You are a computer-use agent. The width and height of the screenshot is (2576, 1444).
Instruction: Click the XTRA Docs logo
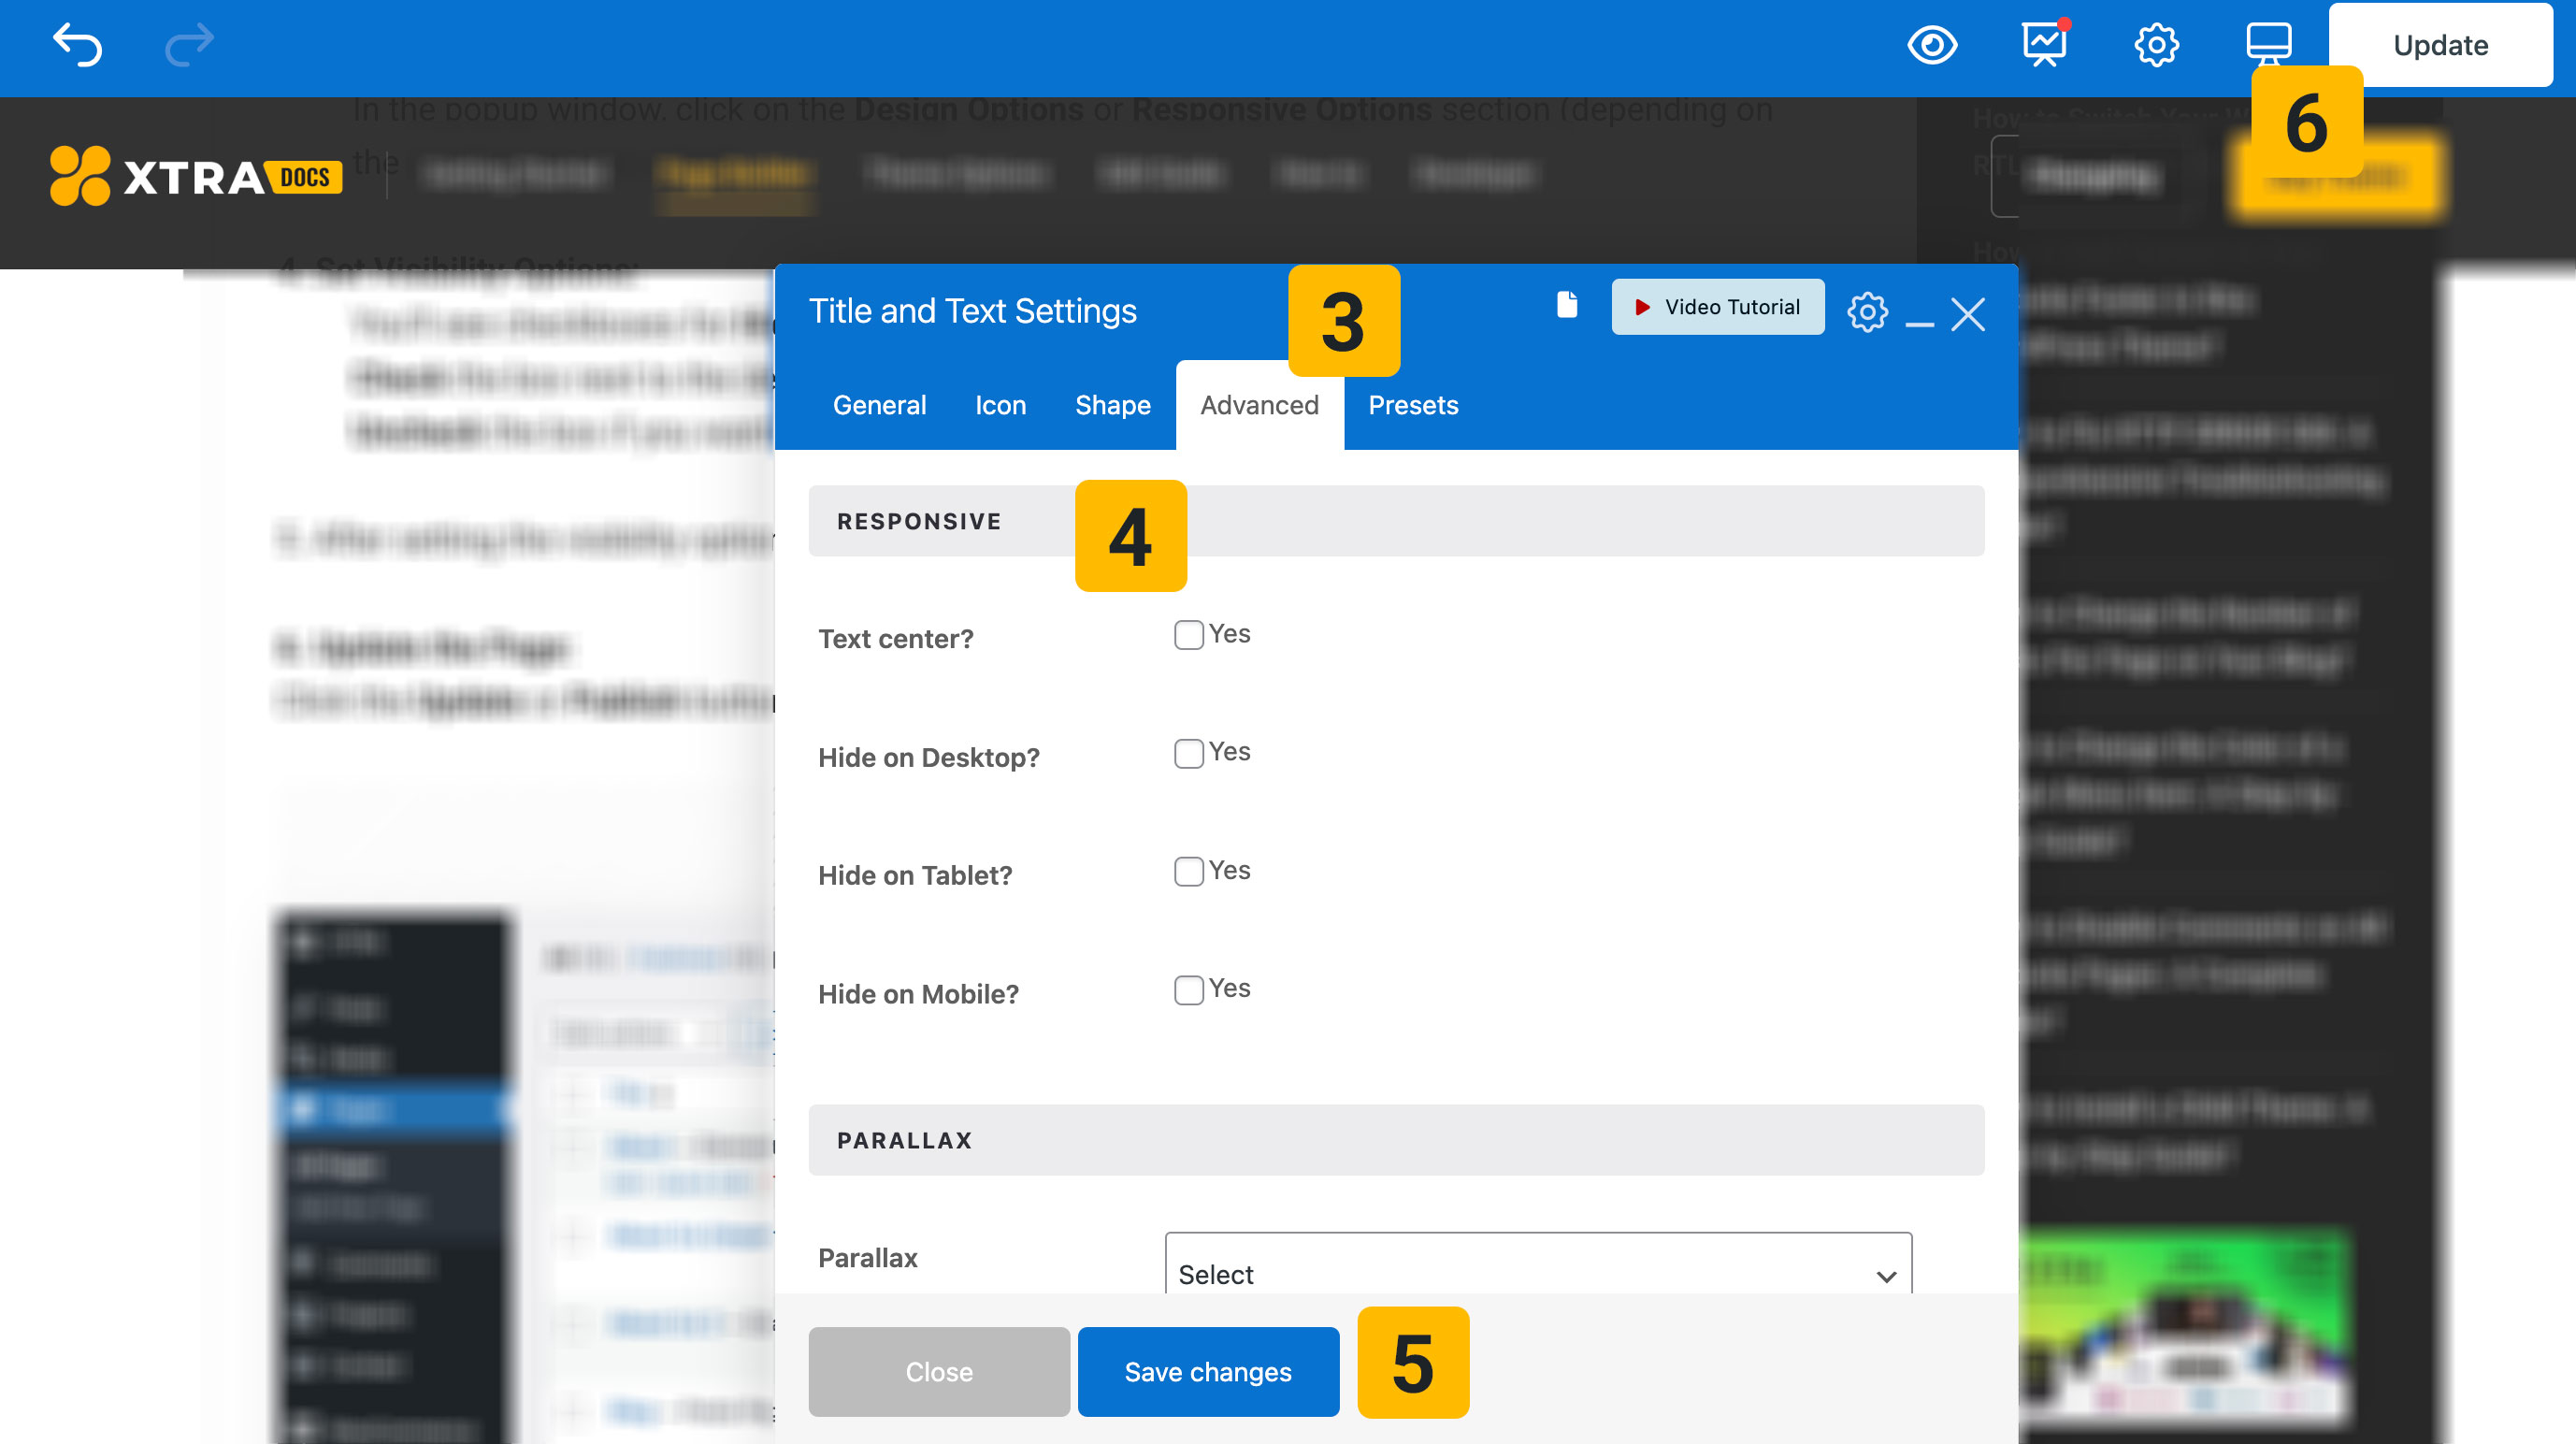(197, 177)
